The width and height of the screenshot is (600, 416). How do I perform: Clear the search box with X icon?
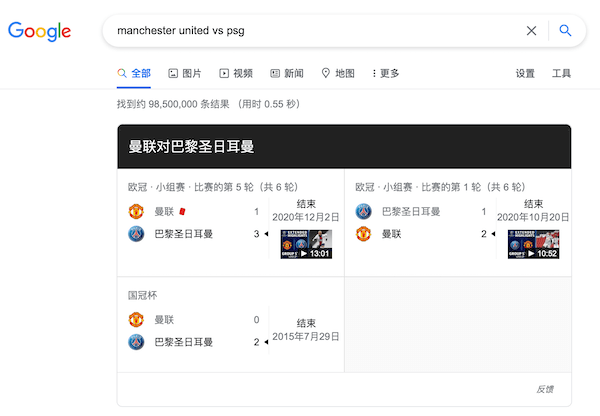pos(531,30)
